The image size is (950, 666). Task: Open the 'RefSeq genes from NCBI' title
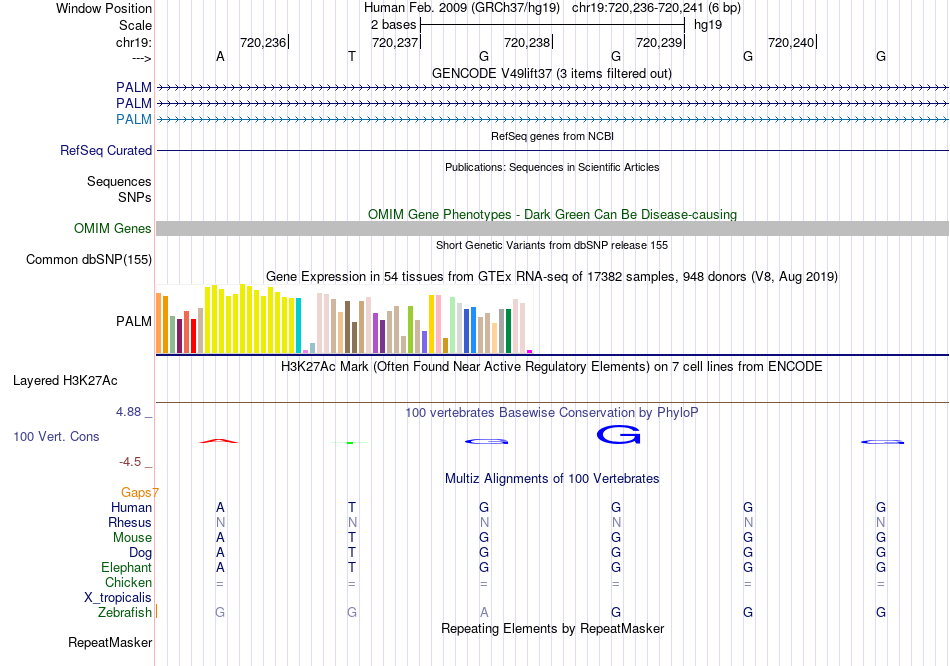(x=553, y=136)
